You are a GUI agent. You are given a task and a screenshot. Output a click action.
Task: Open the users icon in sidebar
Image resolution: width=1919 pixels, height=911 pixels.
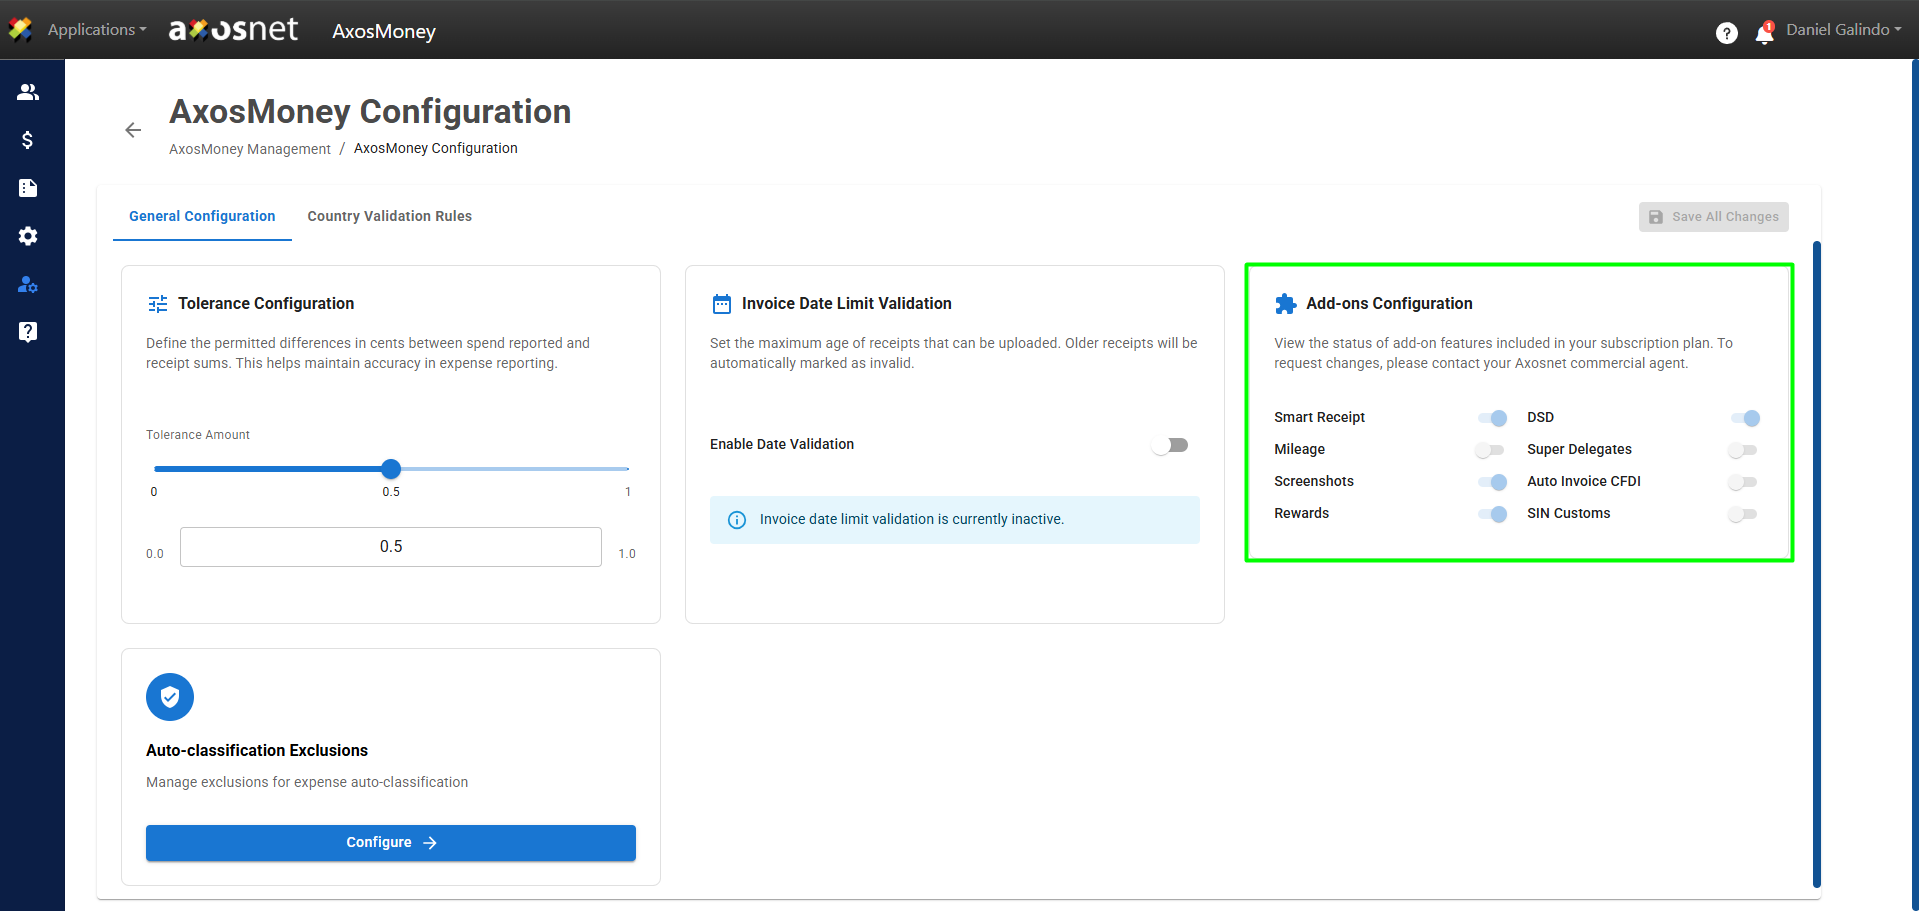(28, 92)
